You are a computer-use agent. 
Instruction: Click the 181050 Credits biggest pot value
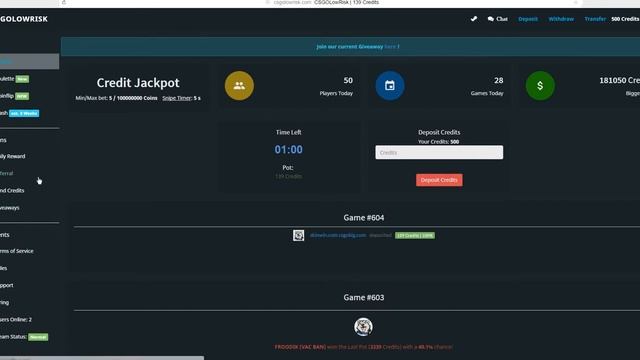click(x=619, y=80)
